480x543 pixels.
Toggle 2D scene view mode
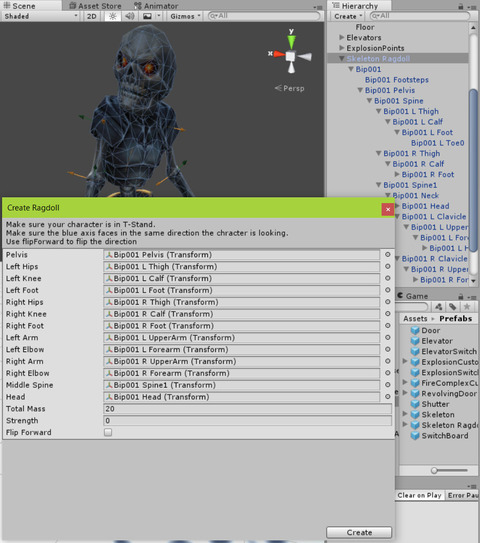pos(92,16)
